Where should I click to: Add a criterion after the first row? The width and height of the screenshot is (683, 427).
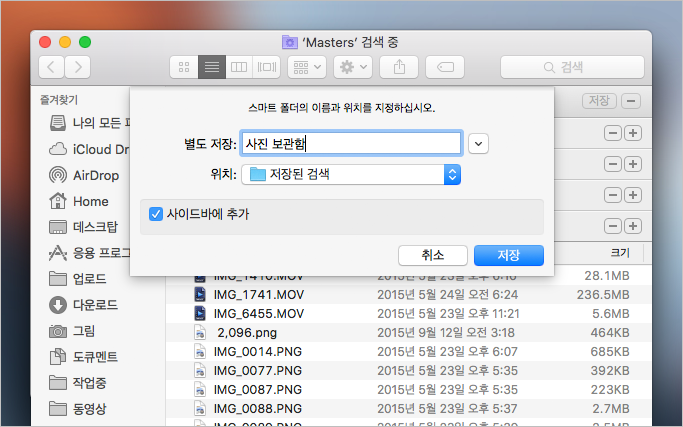(x=633, y=133)
